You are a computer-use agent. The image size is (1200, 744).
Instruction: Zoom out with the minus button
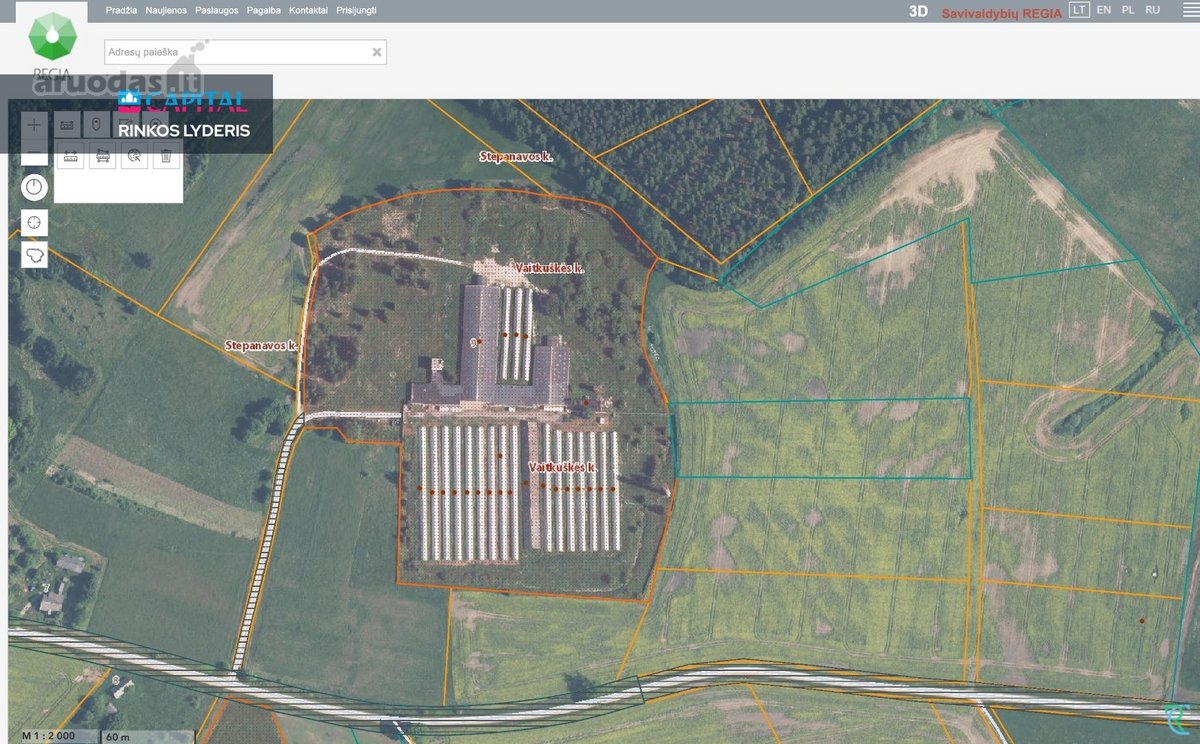coord(35,154)
